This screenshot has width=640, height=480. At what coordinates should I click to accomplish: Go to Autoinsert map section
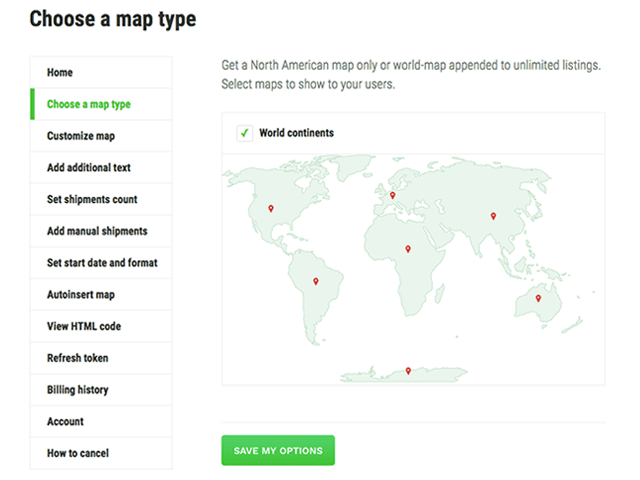[x=81, y=295]
